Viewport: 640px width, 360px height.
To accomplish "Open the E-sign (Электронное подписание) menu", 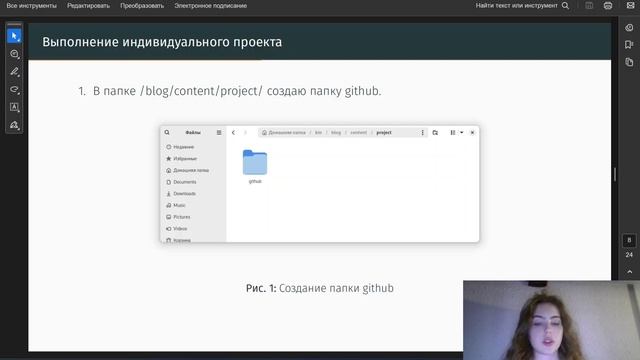I will pos(211,6).
